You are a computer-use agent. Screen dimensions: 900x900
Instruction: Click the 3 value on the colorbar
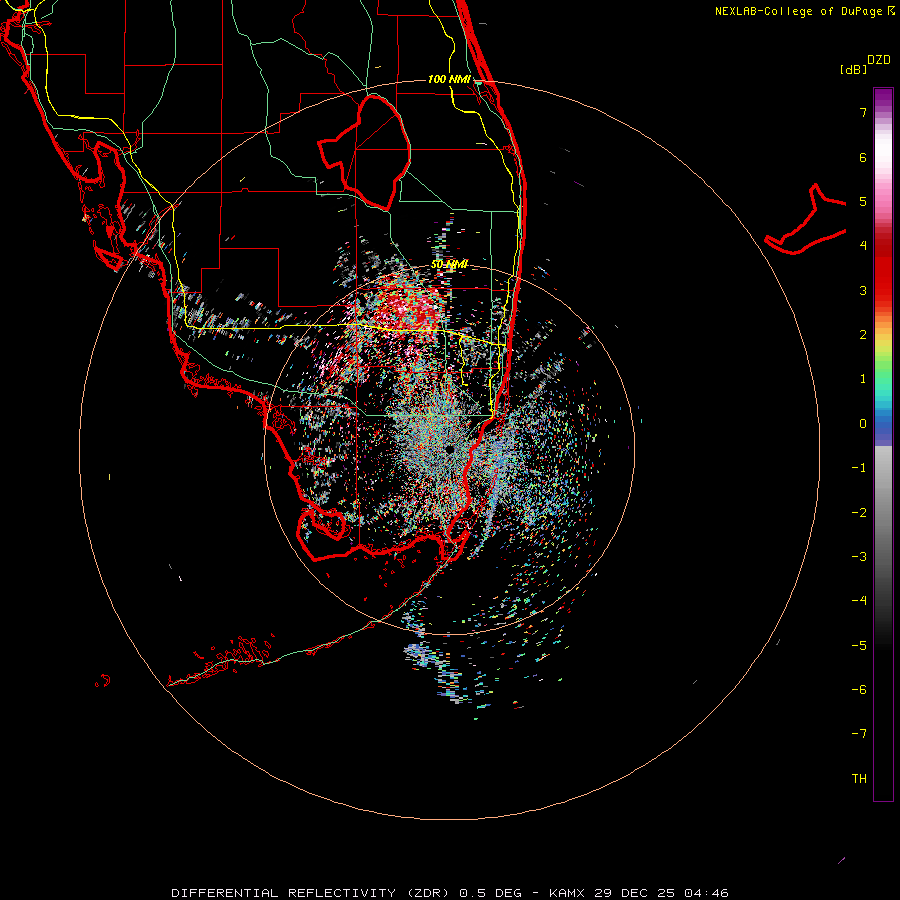coord(863,290)
